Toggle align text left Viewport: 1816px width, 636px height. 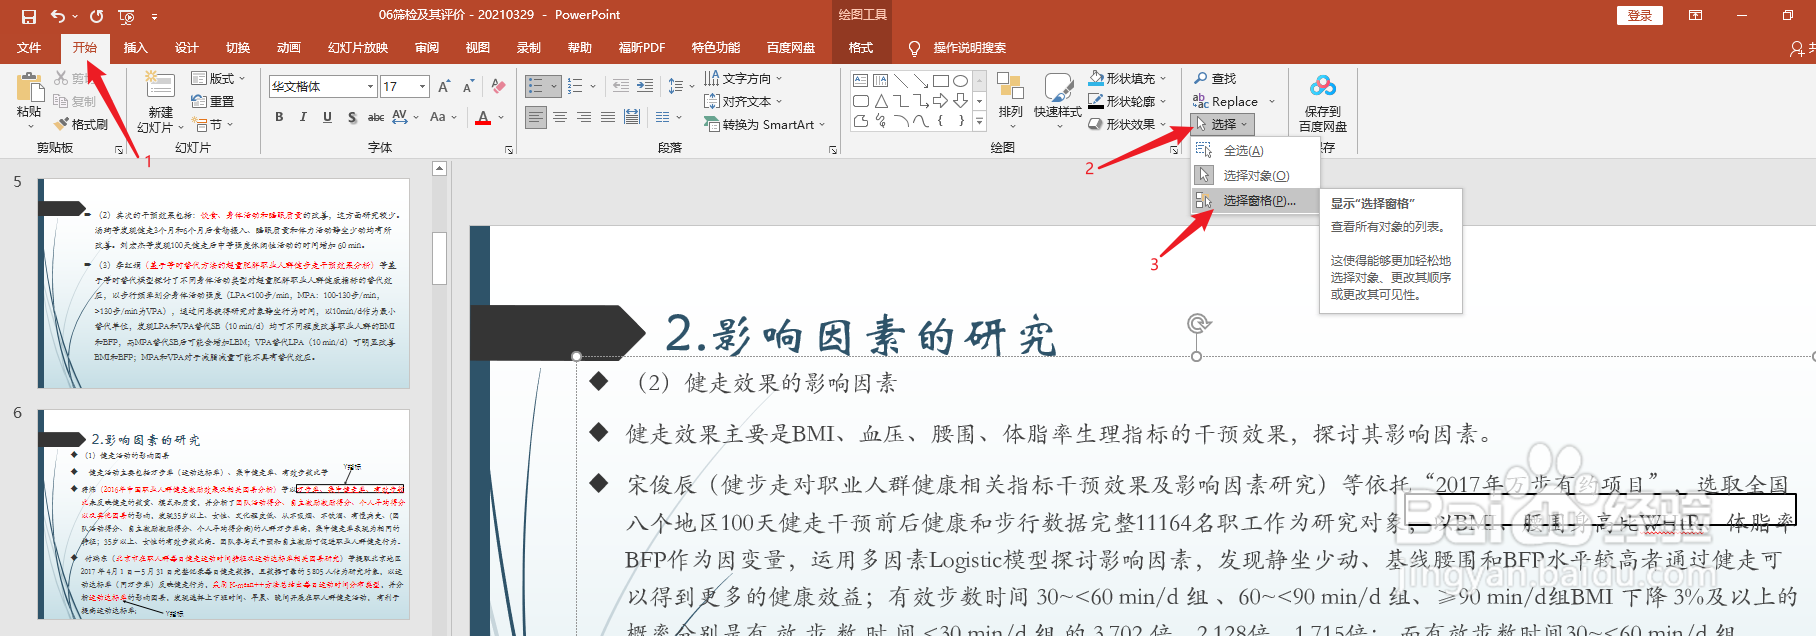click(x=536, y=117)
